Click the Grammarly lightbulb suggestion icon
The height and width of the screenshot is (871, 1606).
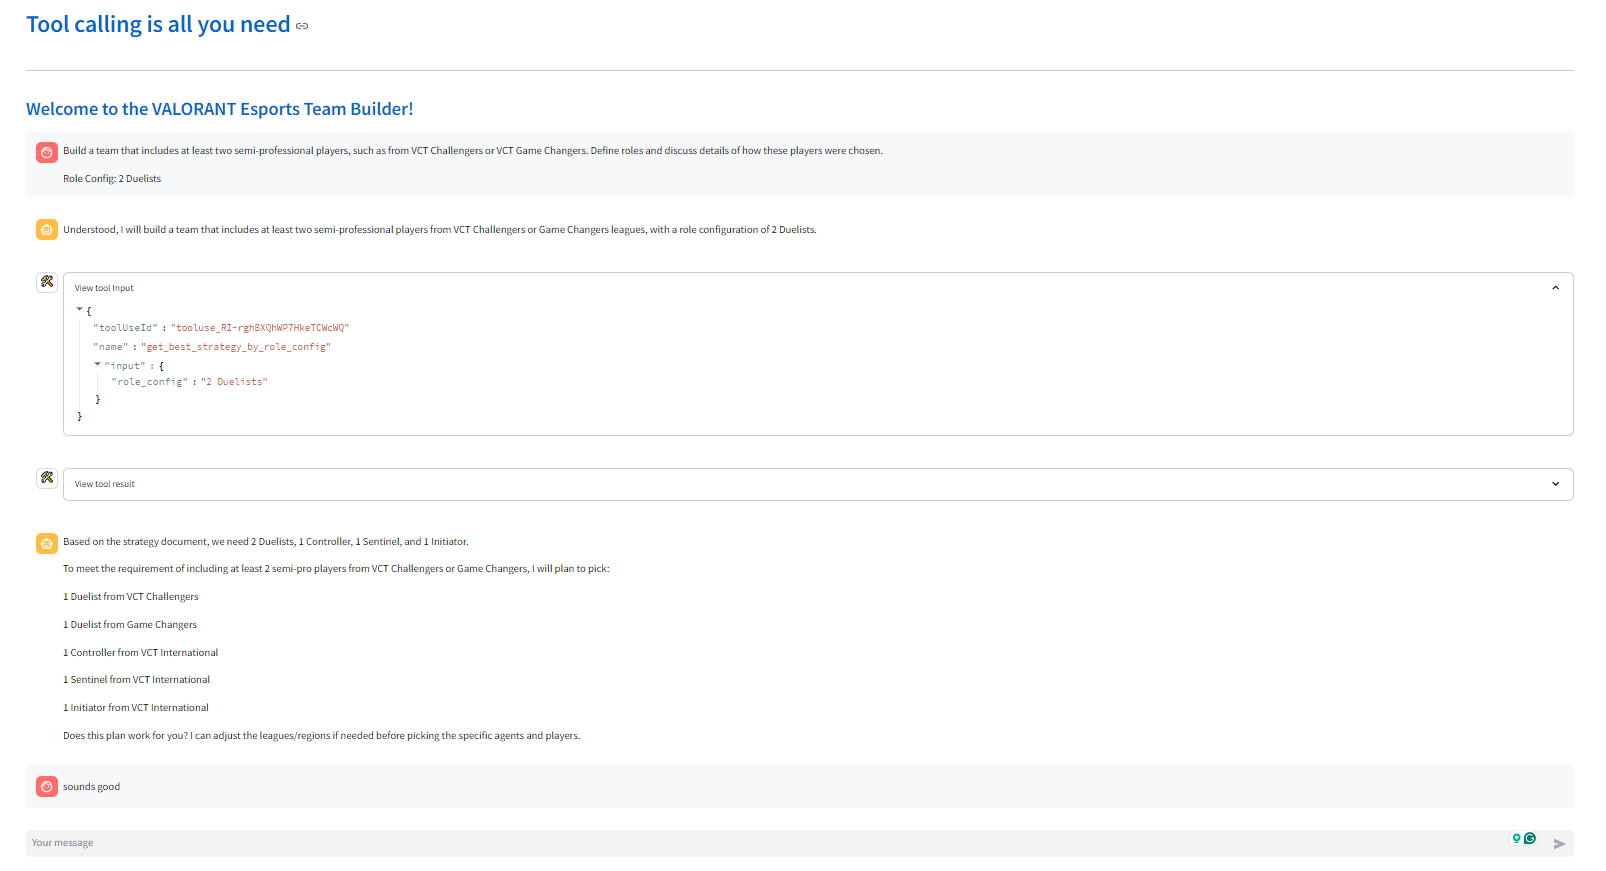click(x=1516, y=839)
